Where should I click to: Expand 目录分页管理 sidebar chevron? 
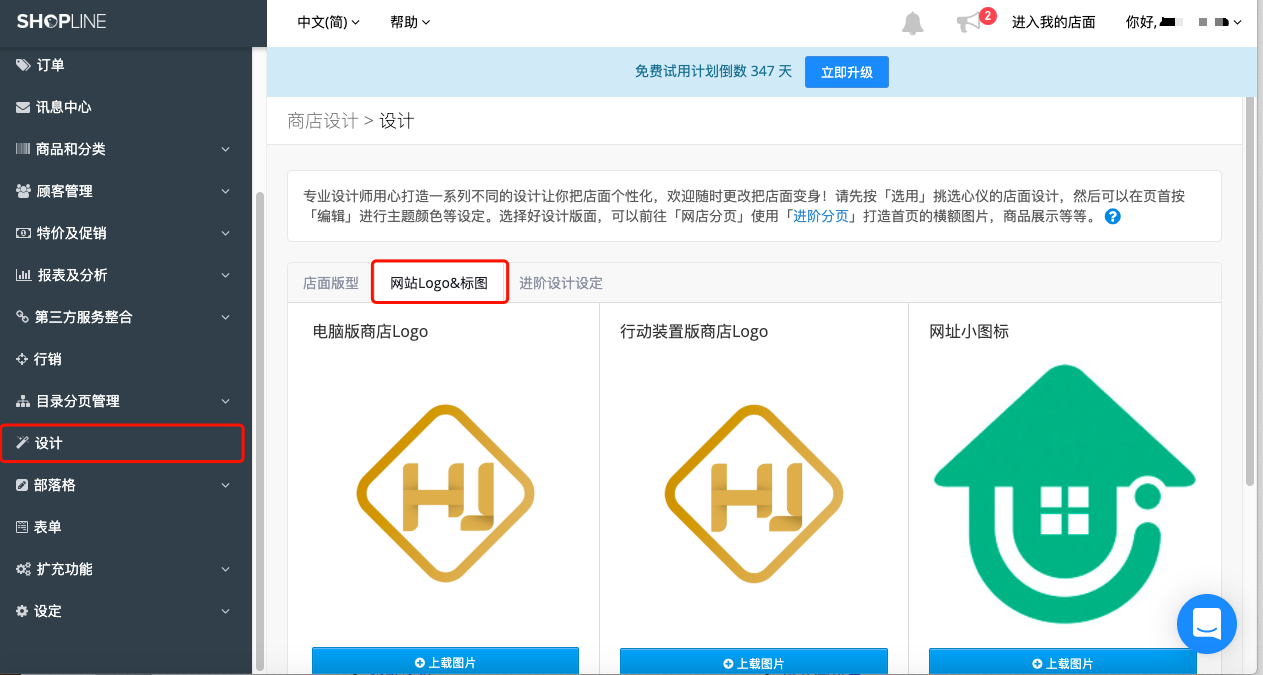coord(225,401)
